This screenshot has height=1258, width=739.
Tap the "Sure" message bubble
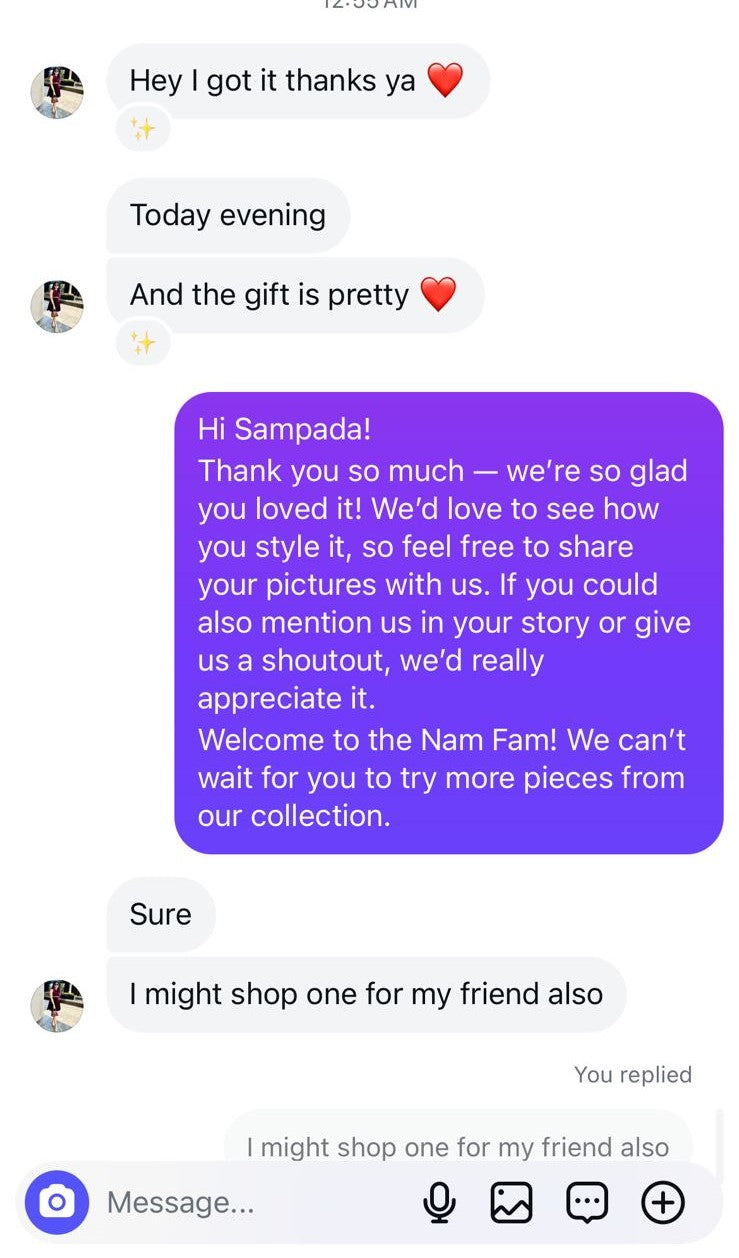click(x=160, y=914)
